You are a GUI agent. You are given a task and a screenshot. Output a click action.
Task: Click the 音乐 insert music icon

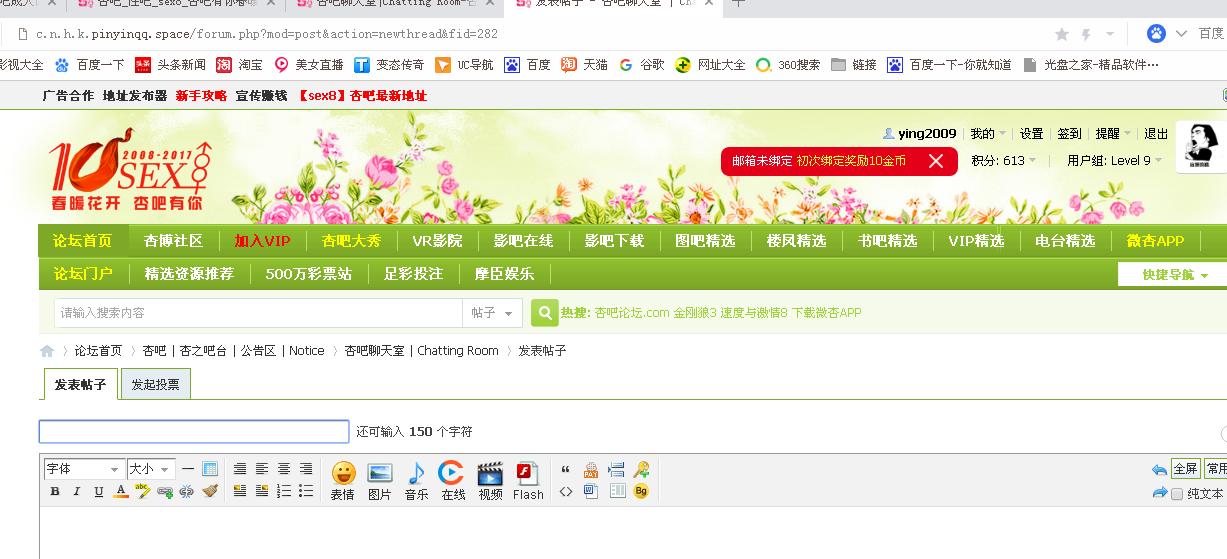[416, 481]
